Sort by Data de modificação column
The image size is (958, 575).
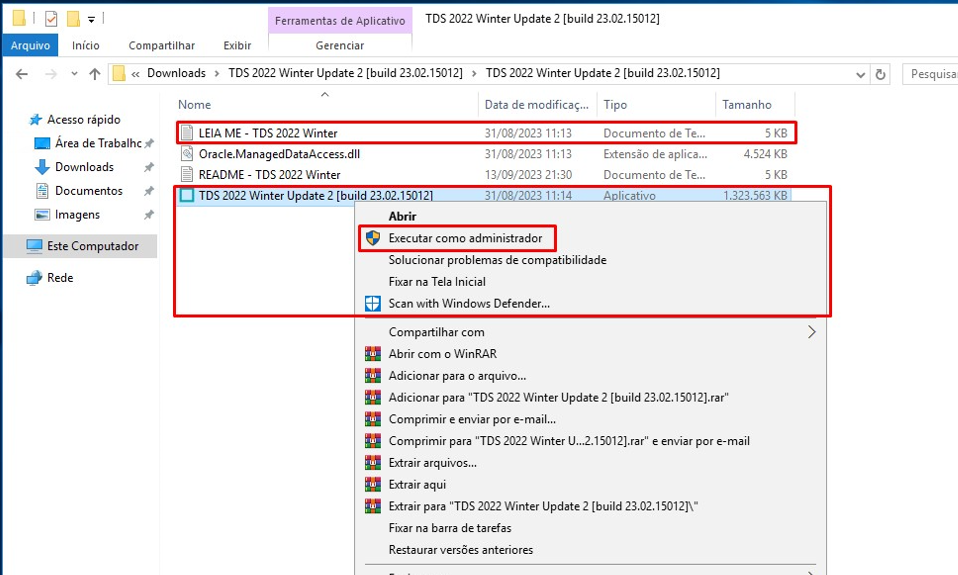[x=536, y=104]
